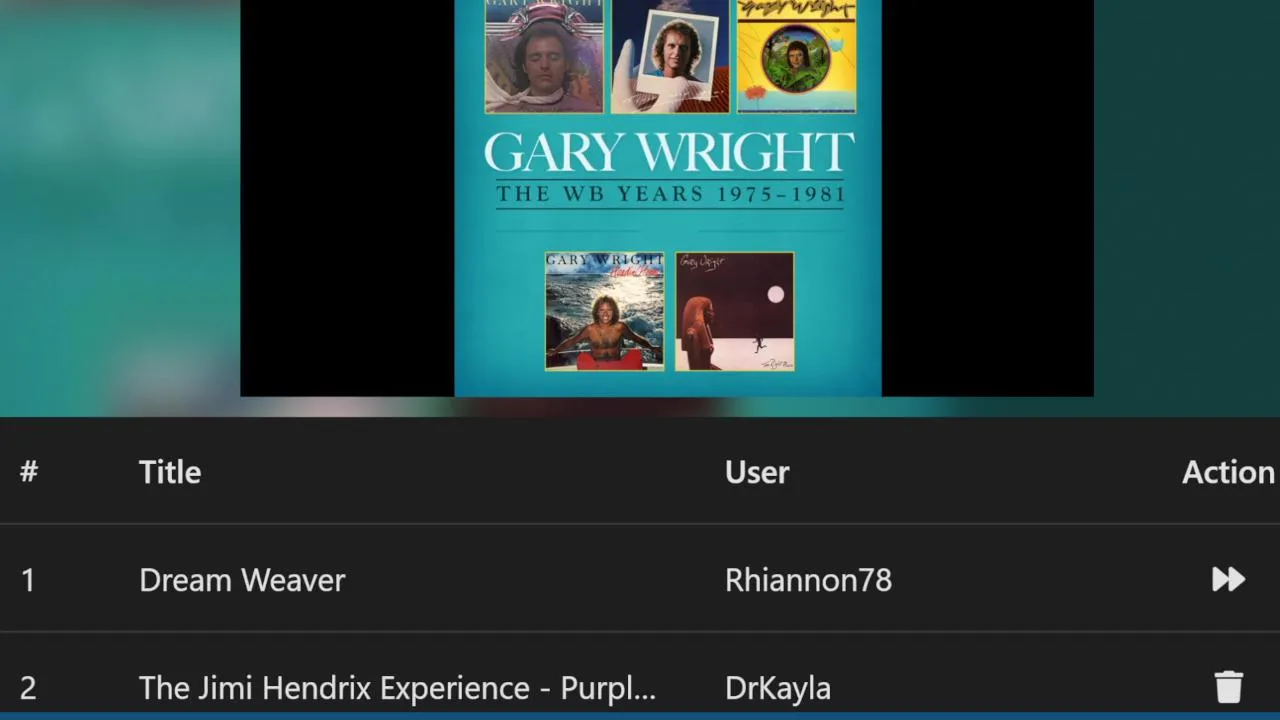The image size is (1280, 720).
Task: Click user DrKayla
Action: pyautogui.click(x=778, y=688)
